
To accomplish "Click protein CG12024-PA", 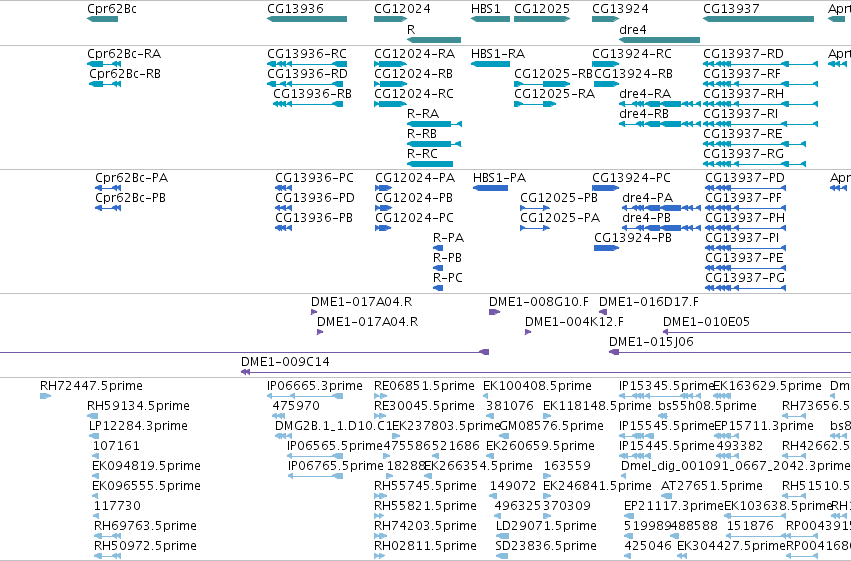I will (384, 188).
